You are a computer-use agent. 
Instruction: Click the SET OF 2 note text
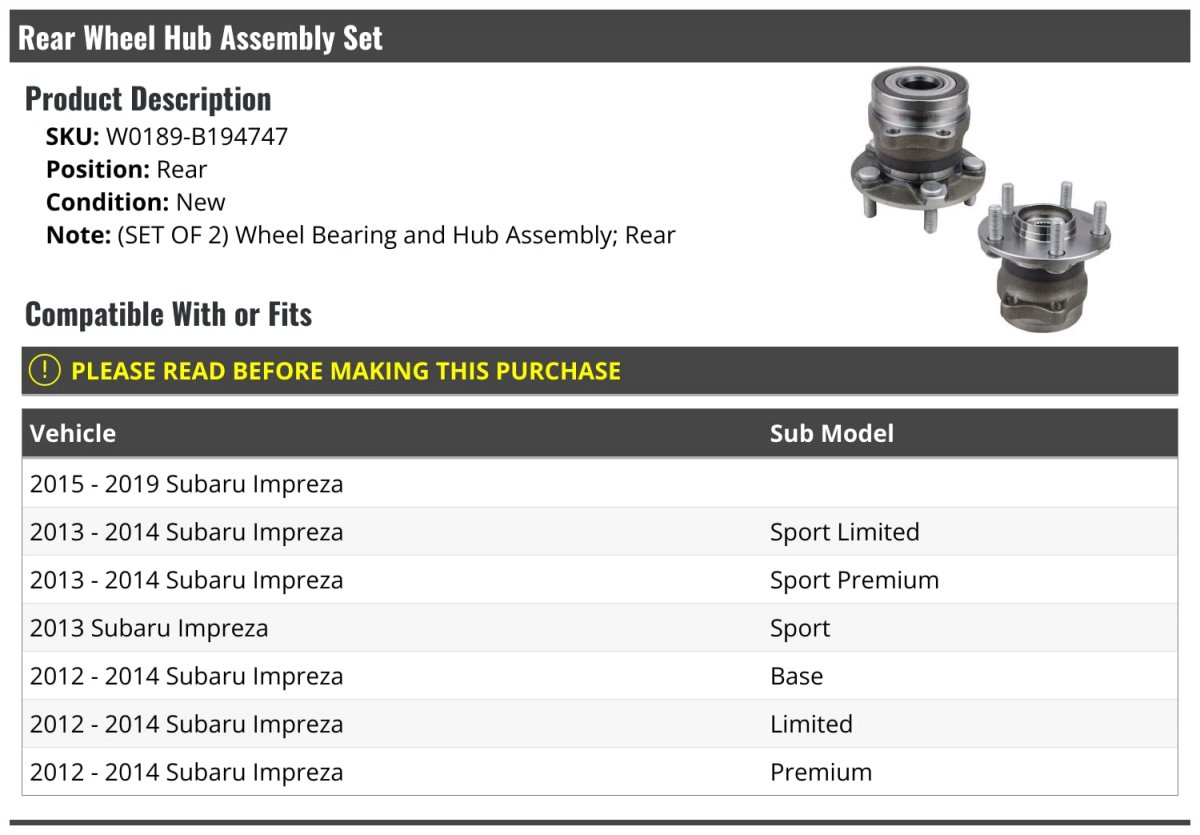pos(360,236)
